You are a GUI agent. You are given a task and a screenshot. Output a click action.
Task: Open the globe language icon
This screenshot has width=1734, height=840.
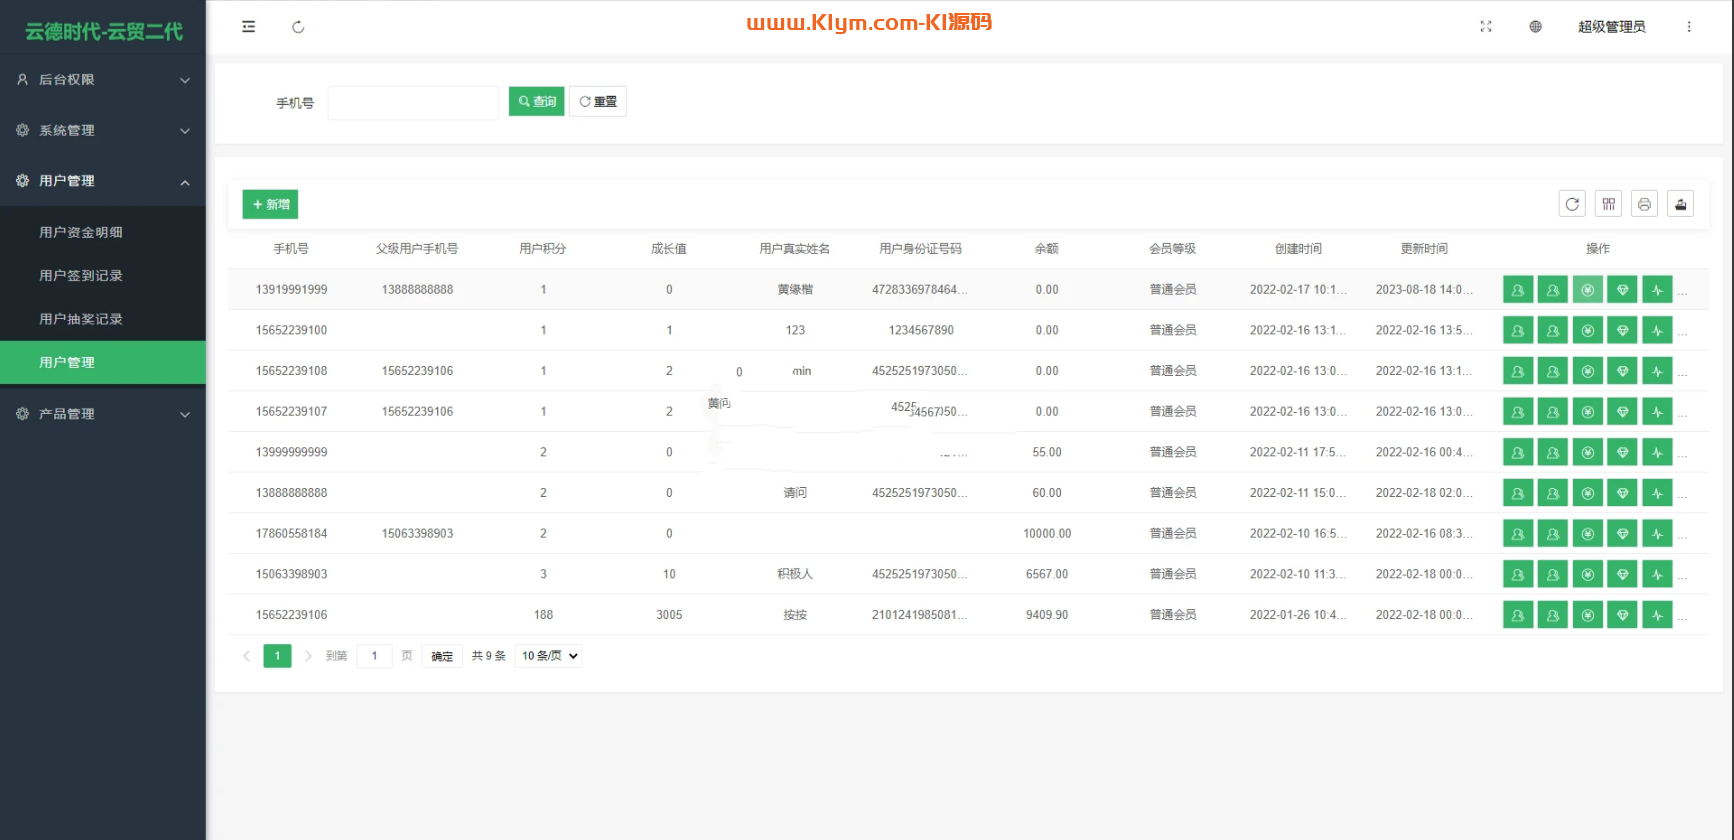click(1536, 27)
